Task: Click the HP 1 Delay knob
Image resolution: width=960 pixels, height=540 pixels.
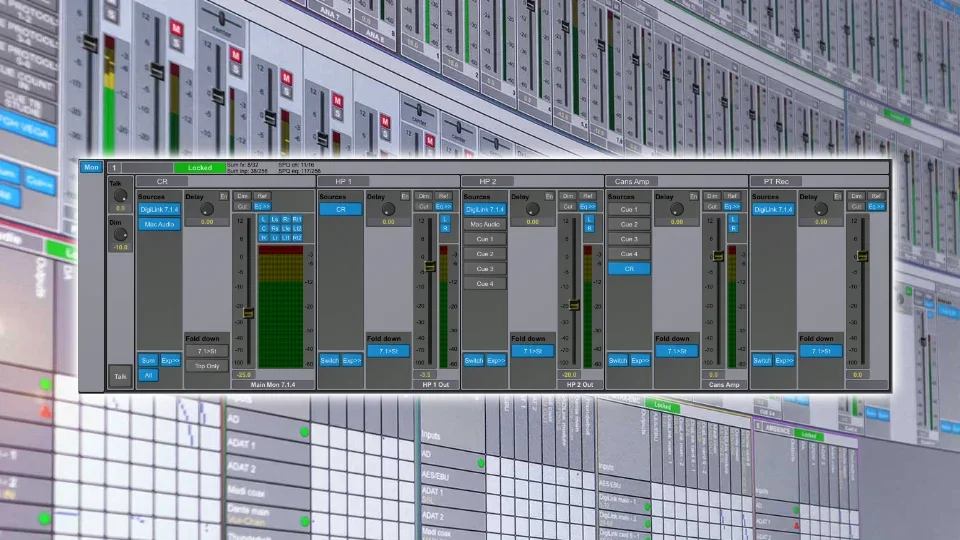Action: tap(388, 209)
